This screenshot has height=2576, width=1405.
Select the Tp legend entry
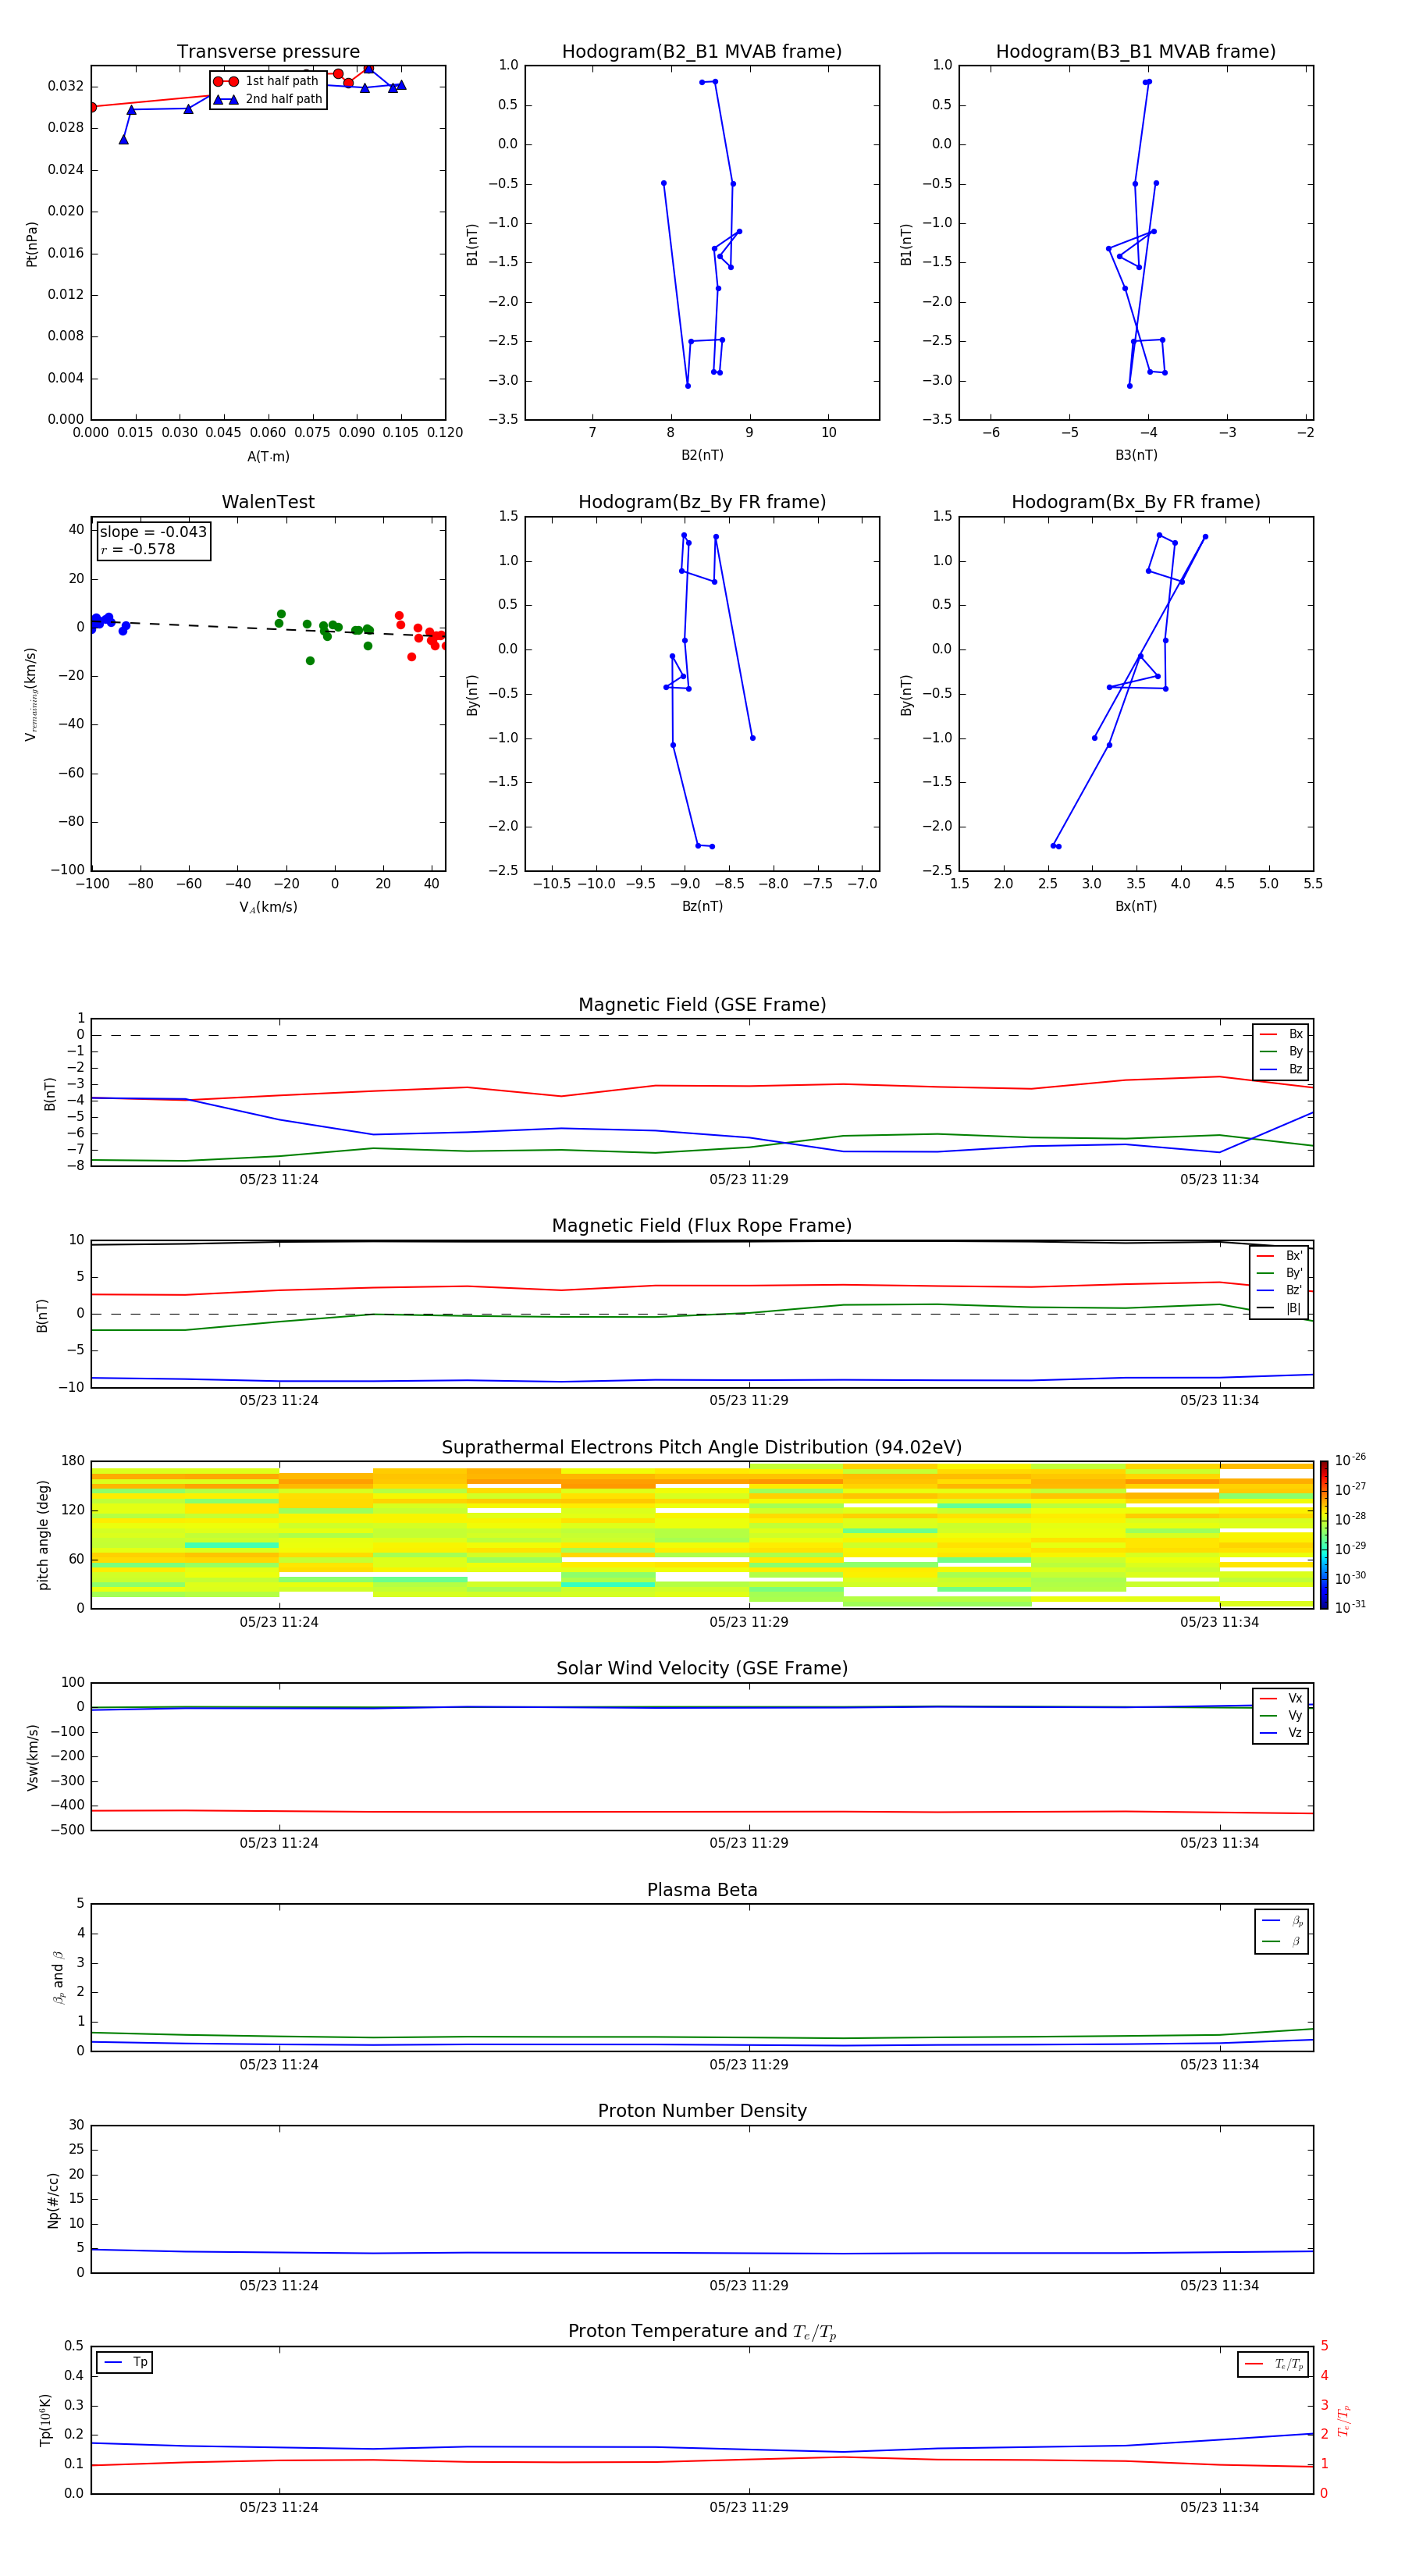point(125,2362)
